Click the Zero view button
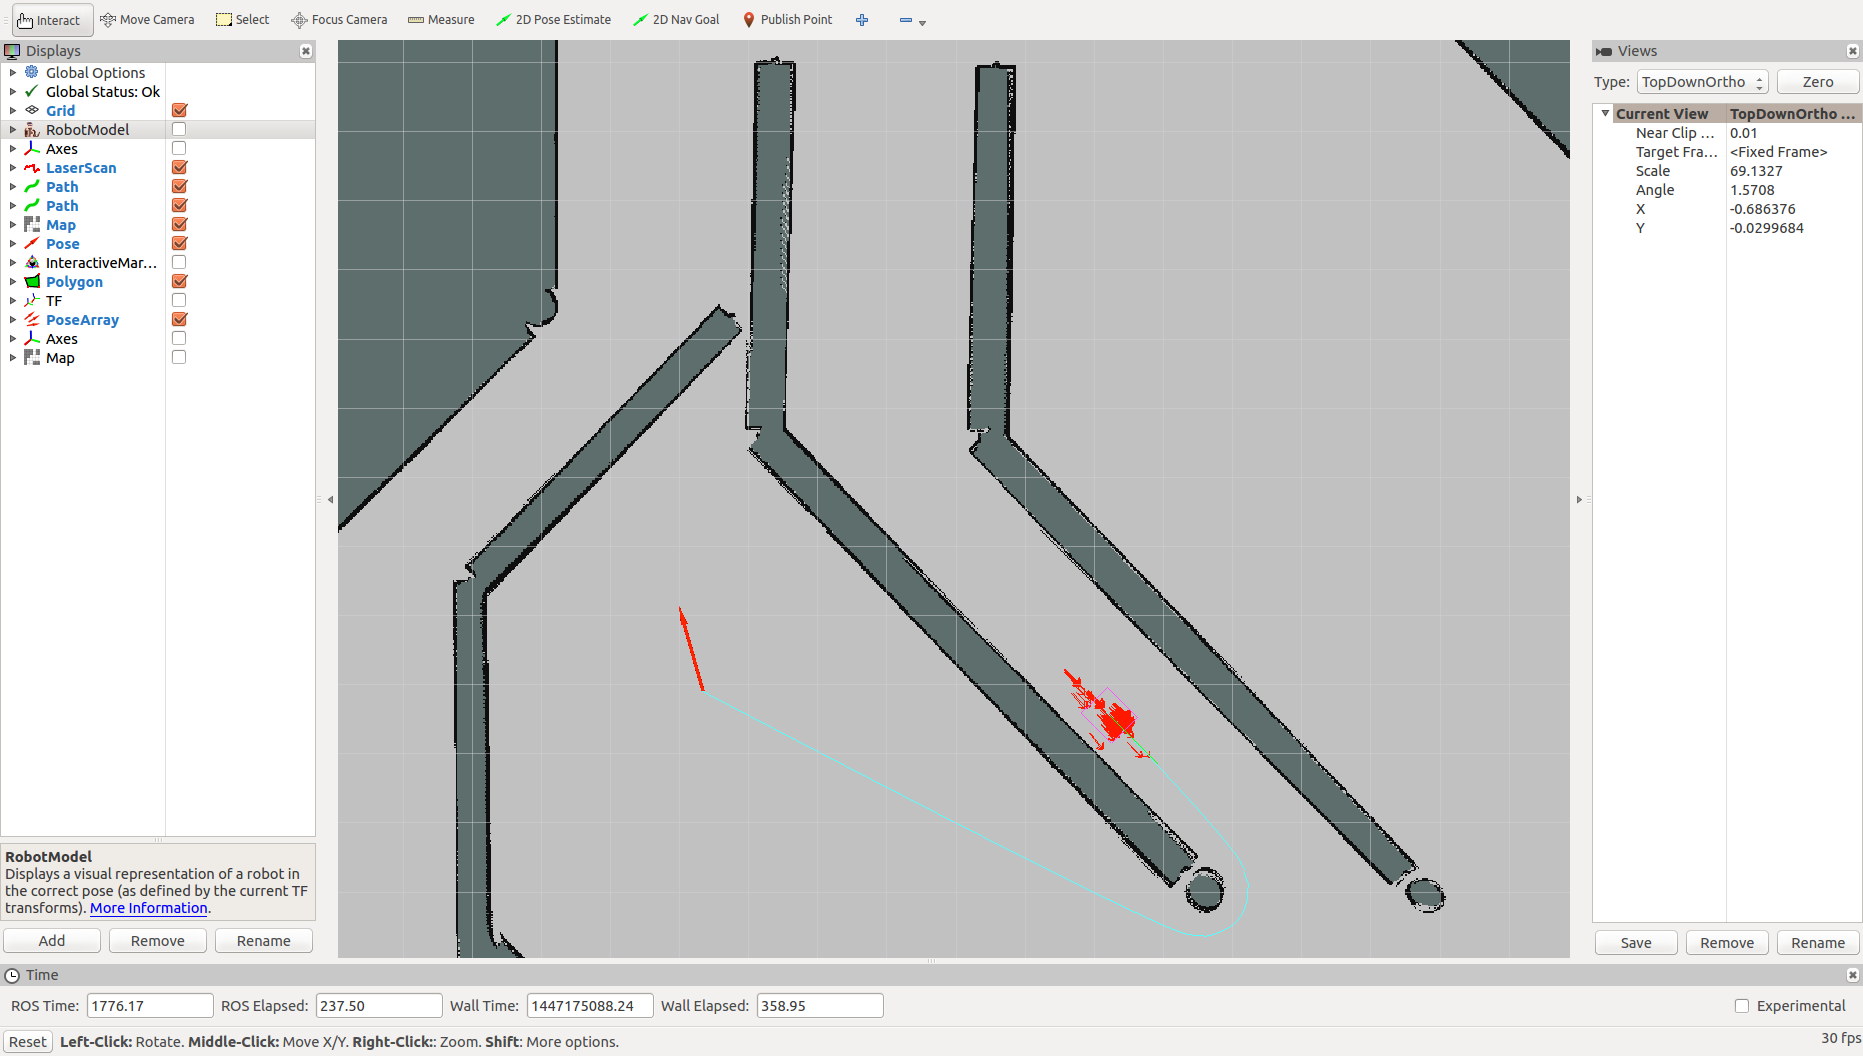Viewport: 1863px width, 1056px height. pos(1818,82)
